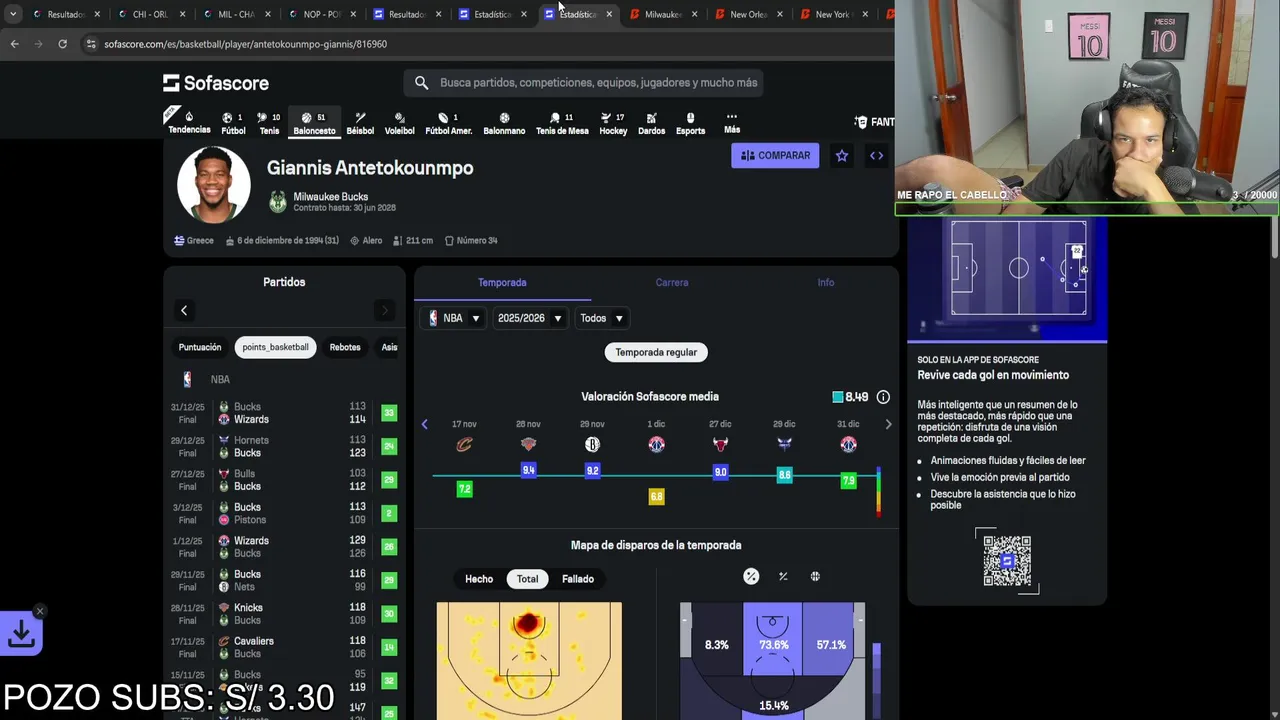Open the Hockey sports category
This screenshot has width=1280, height=720.
click(x=613, y=123)
